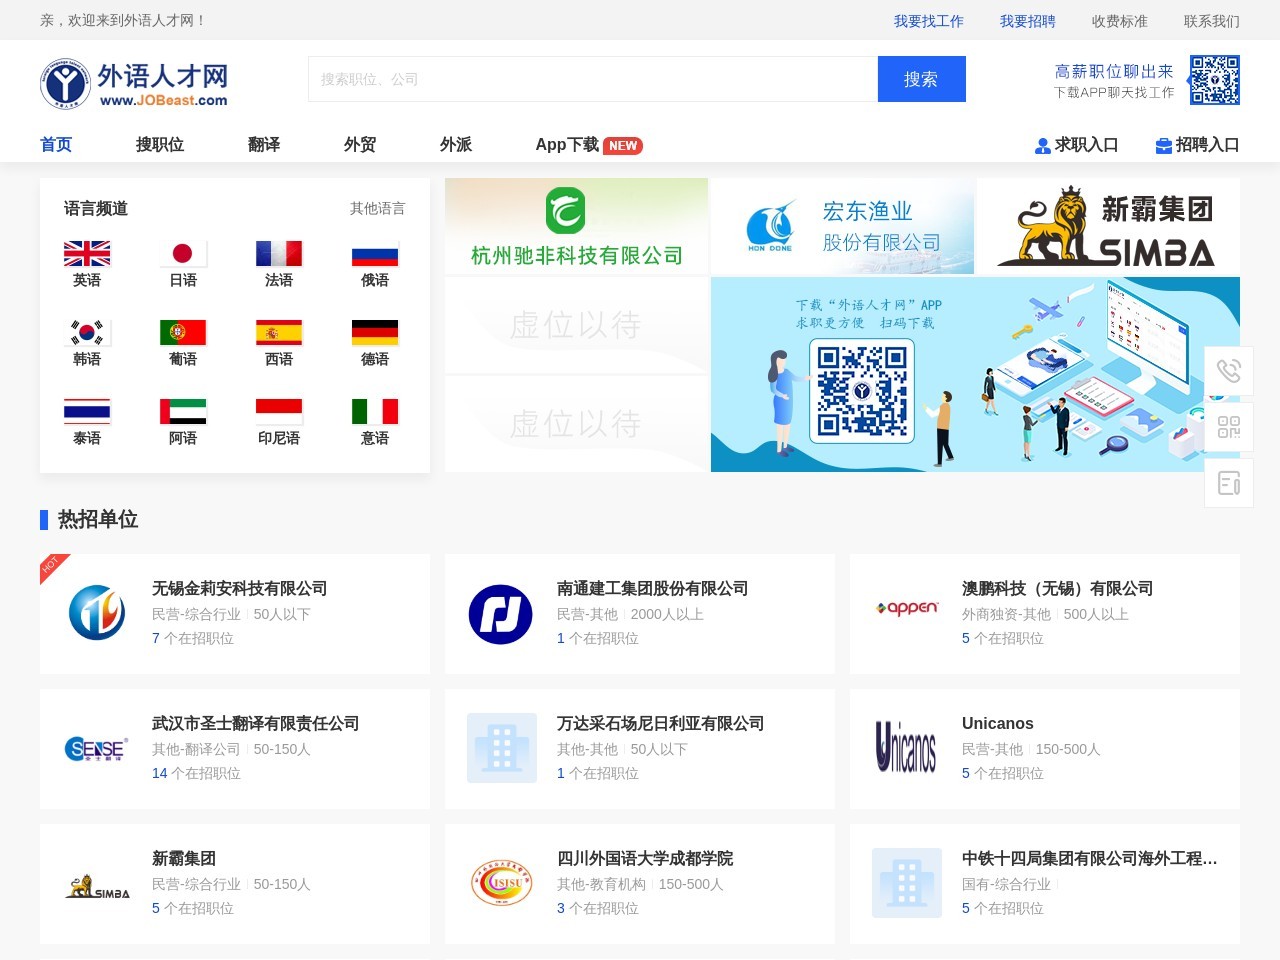Open the 求职入口 link

coord(1076,145)
